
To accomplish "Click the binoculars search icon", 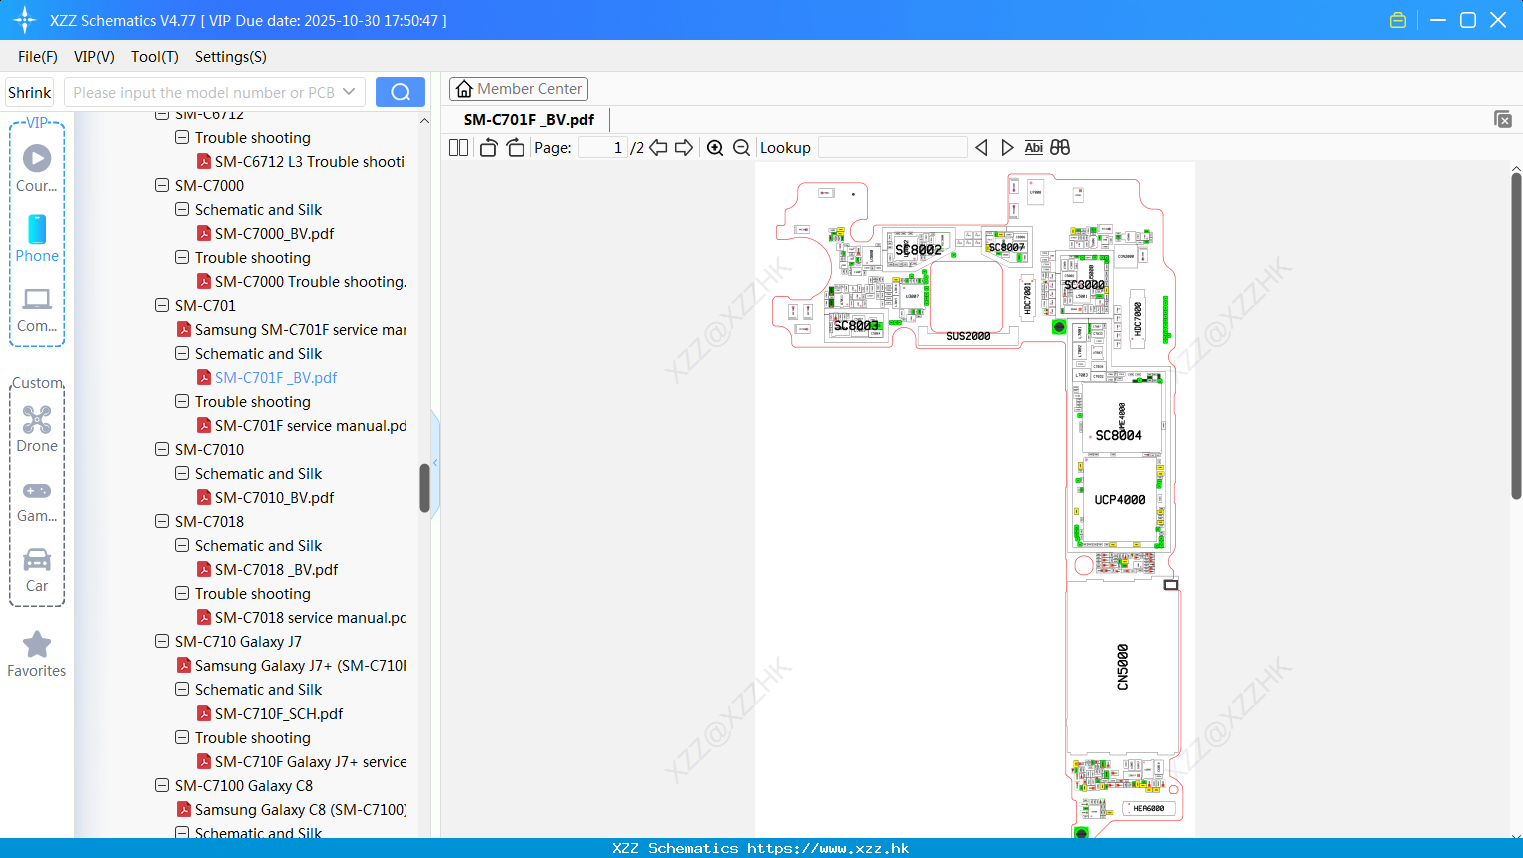I will point(1060,148).
